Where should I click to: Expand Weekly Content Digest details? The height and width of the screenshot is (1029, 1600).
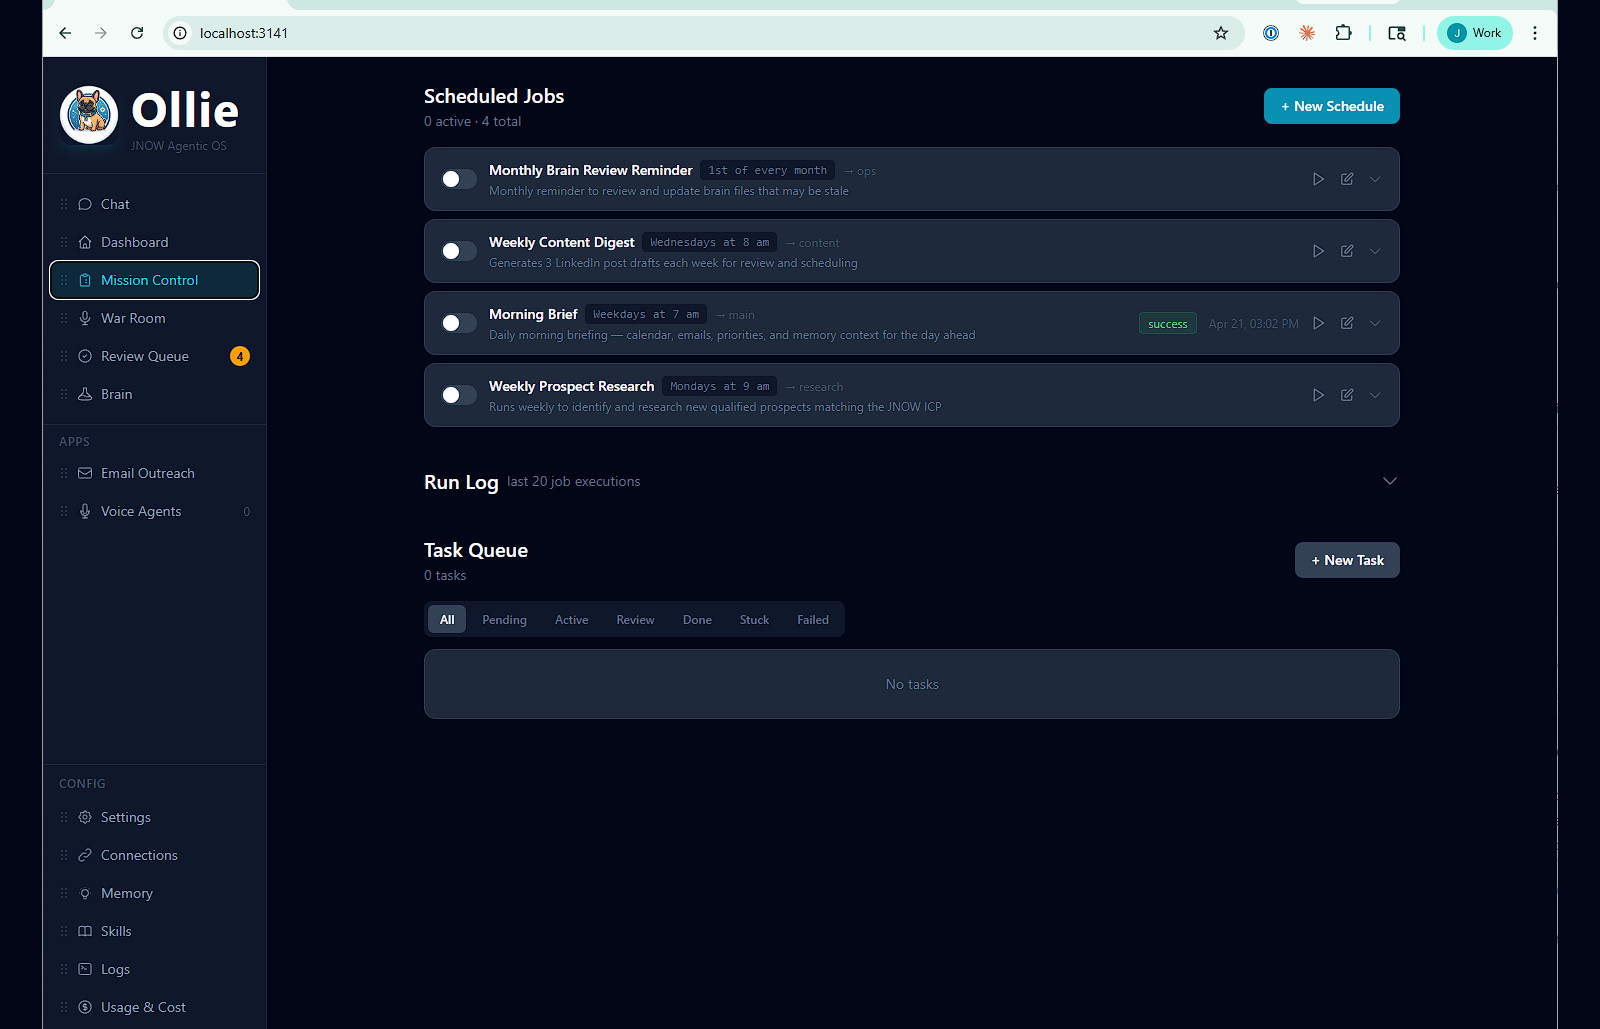coord(1375,251)
